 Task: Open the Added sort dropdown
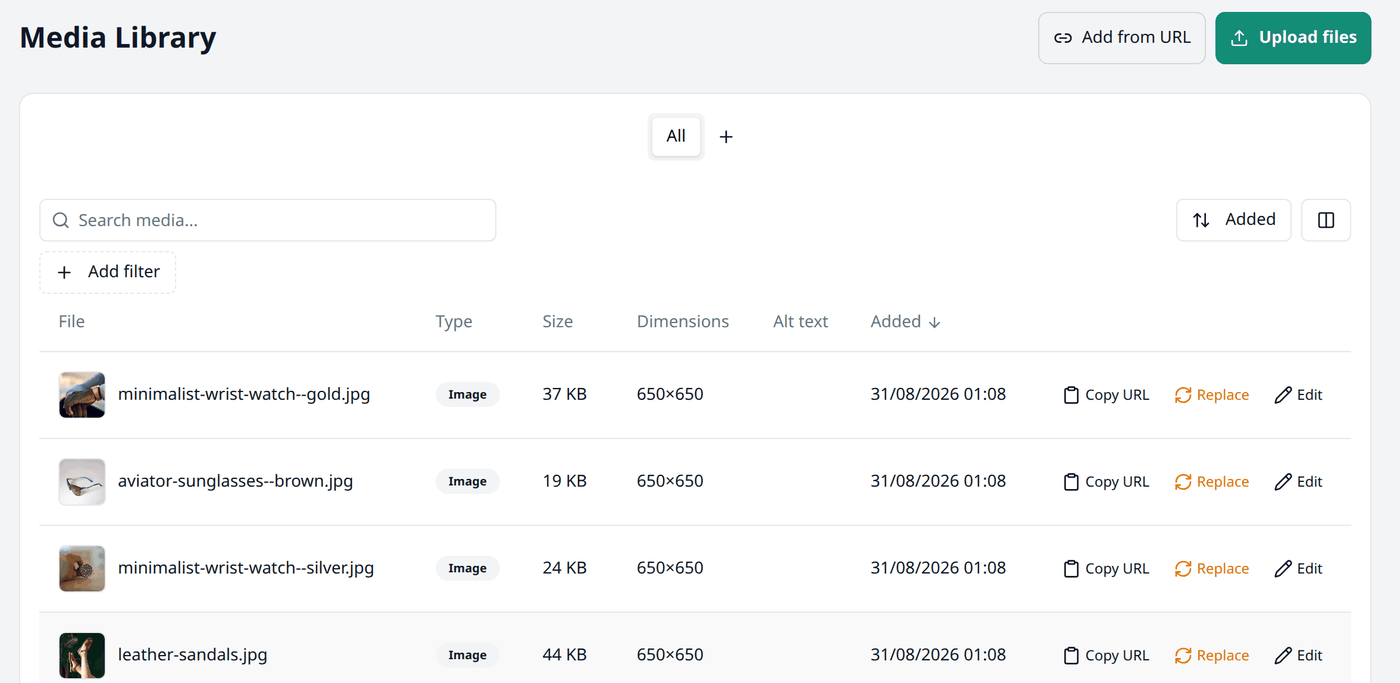tap(1234, 220)
